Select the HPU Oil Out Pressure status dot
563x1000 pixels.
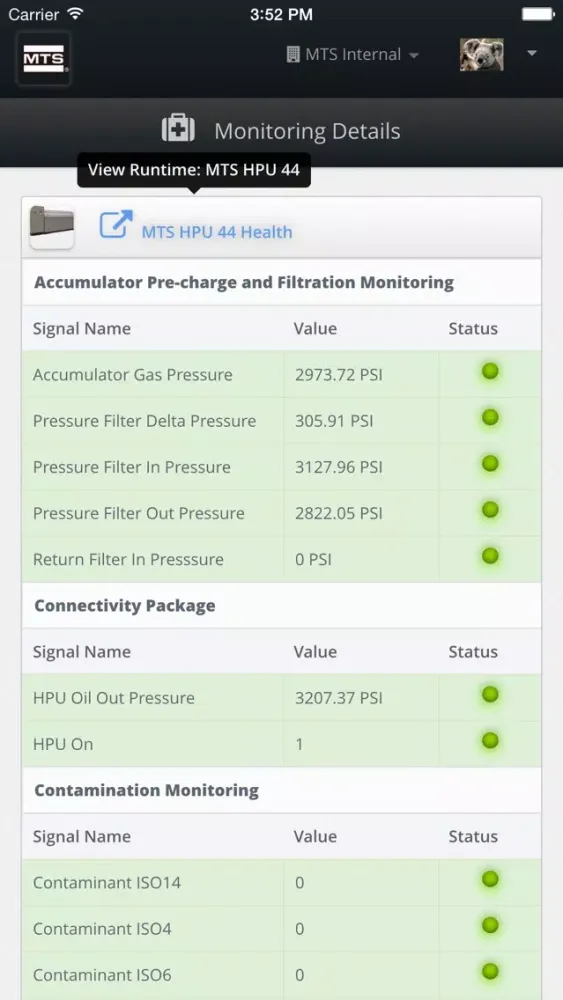(490, 695)
